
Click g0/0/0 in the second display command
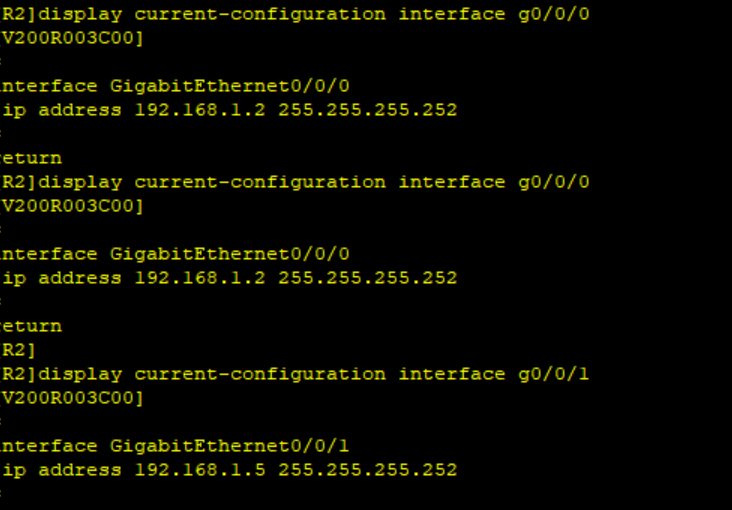click(554, 182)
